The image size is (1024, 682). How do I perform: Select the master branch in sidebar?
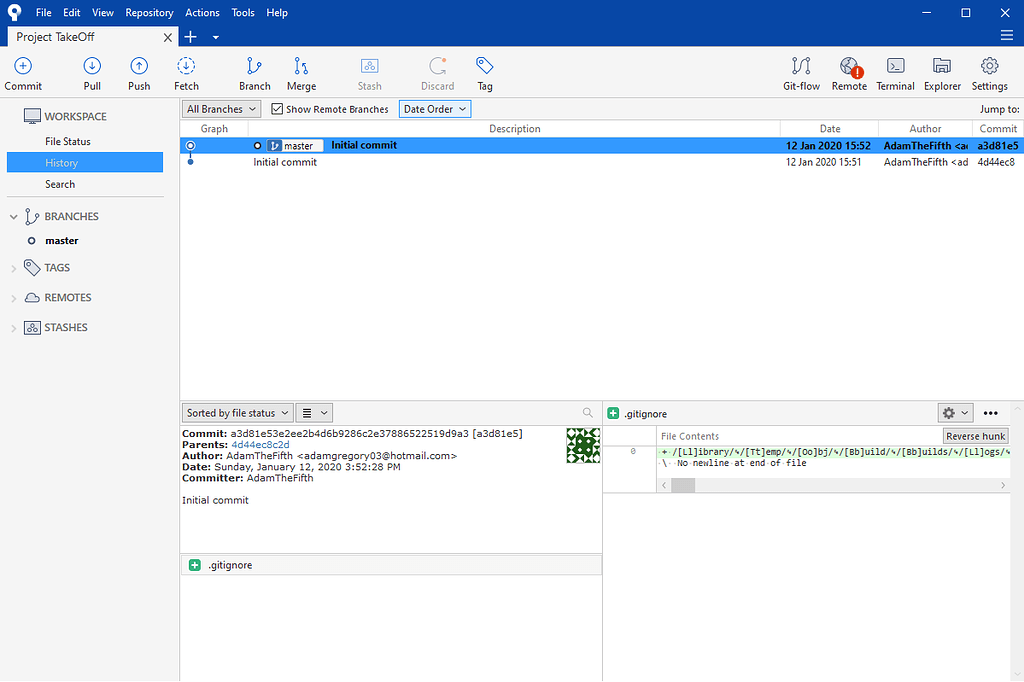61,241
